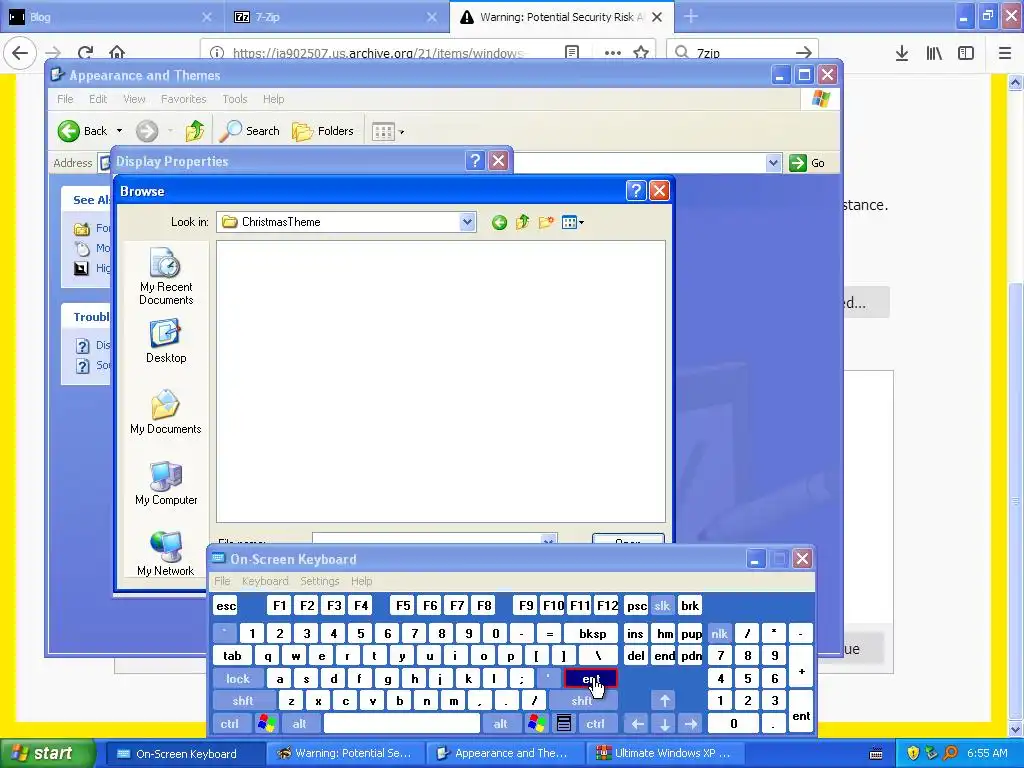1024x768 pixels.
Task: Toggle slk scroll lock key
Action: click(x=662, y=606)
